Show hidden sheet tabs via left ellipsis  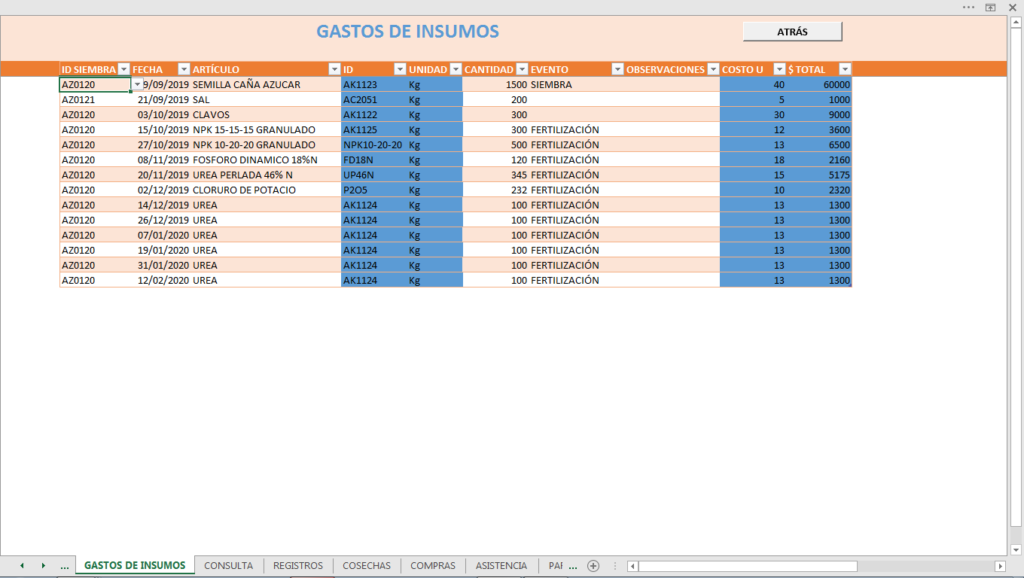click(64, 566)
